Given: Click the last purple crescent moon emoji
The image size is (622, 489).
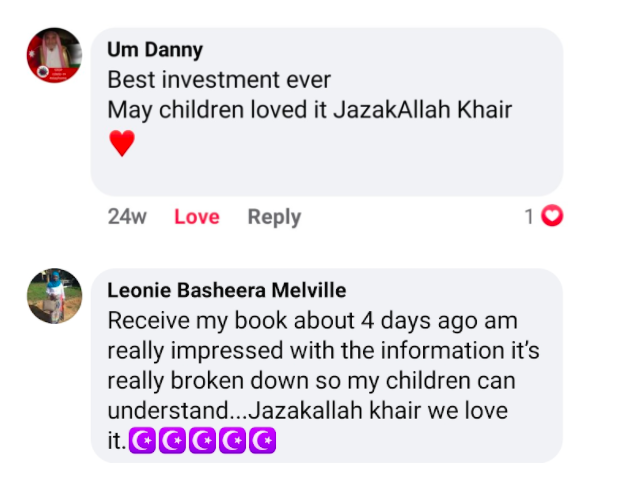Looking at the screenshot, I should click(x=262, y=439).
